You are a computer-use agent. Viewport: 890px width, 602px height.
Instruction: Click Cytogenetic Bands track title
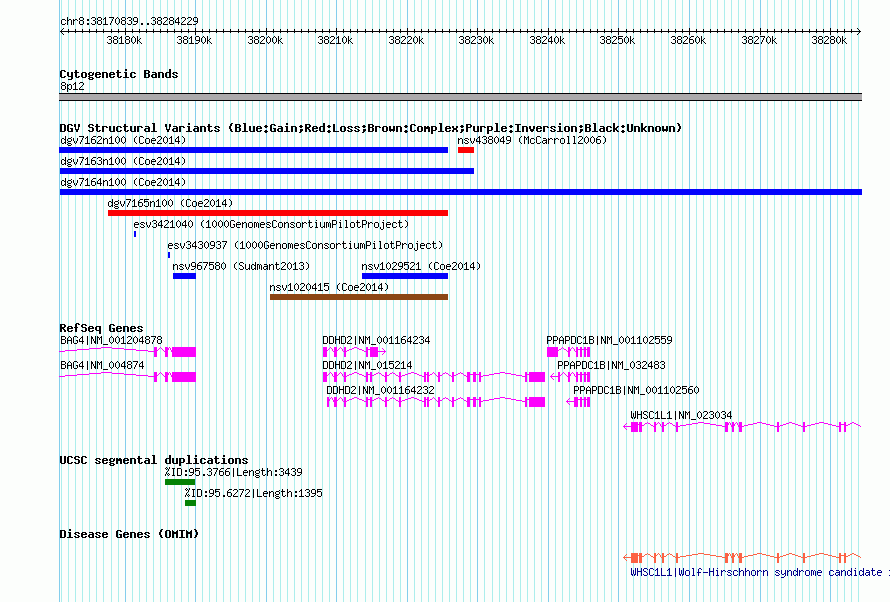[x=119, y=74]
